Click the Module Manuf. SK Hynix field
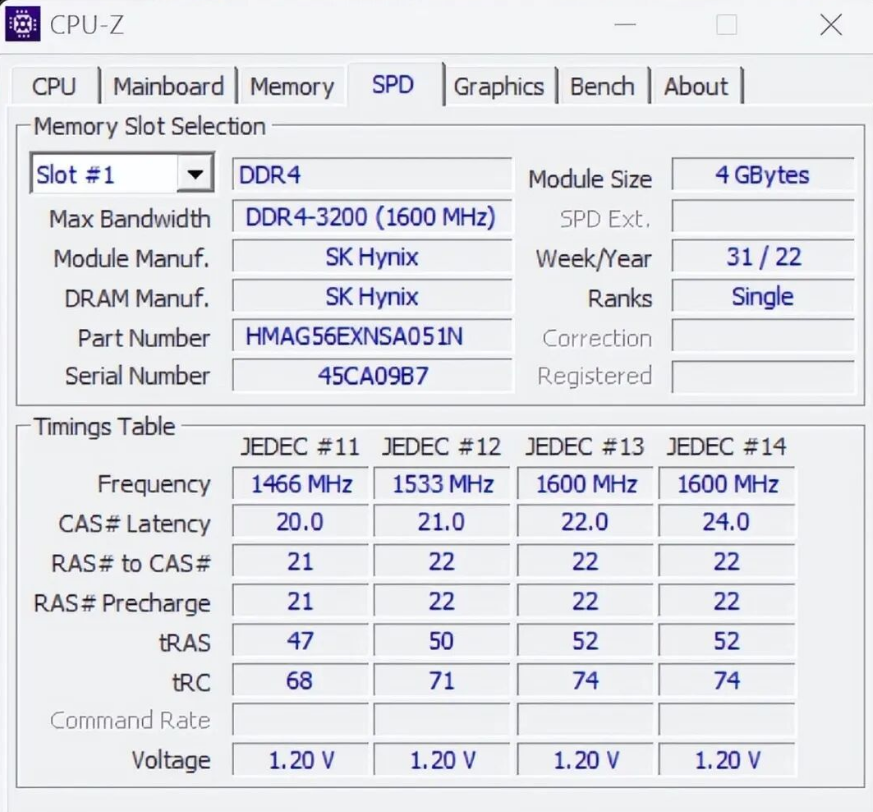 pos(371,257)
